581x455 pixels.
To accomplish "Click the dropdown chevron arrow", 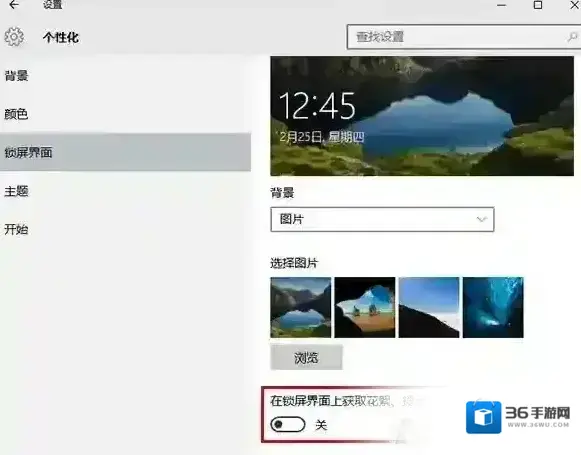I will 481,219.
